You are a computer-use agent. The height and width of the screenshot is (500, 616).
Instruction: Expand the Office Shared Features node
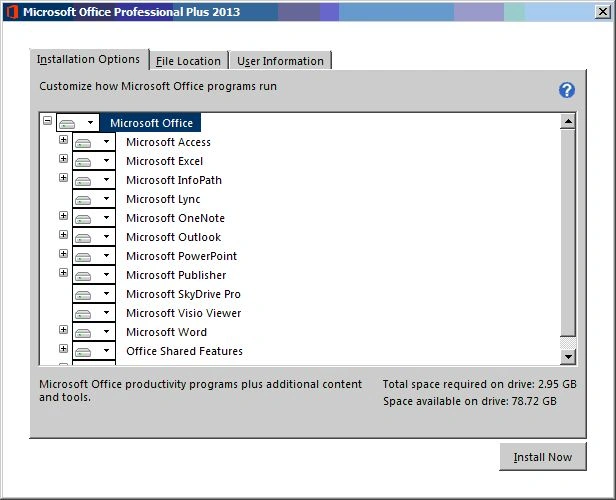point(63,348)
